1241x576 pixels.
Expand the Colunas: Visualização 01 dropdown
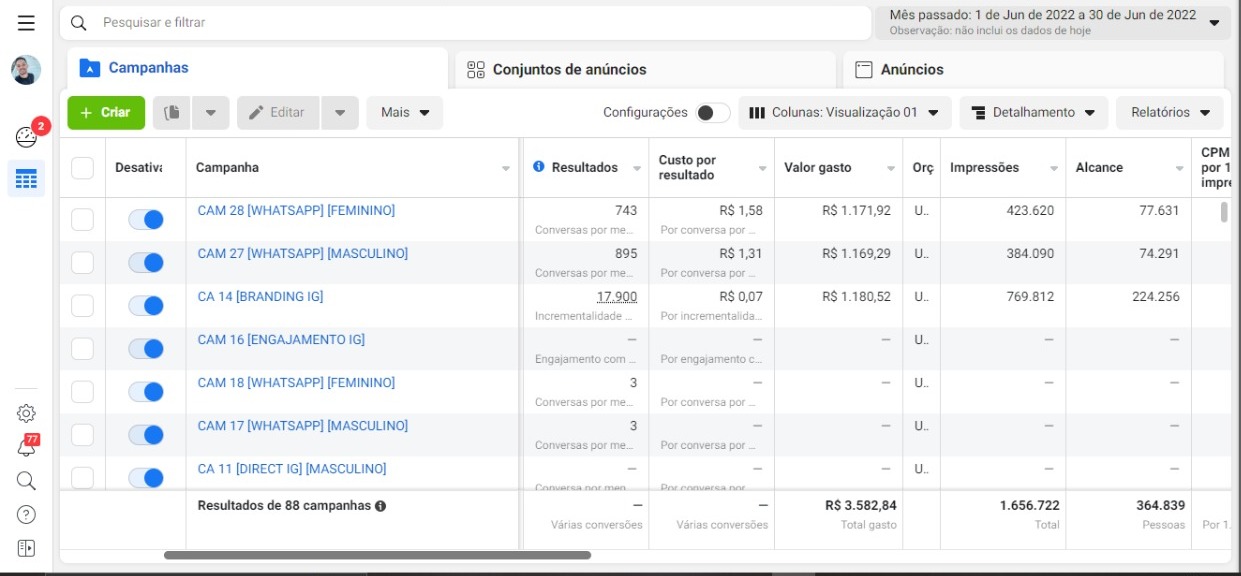(844, 113)
